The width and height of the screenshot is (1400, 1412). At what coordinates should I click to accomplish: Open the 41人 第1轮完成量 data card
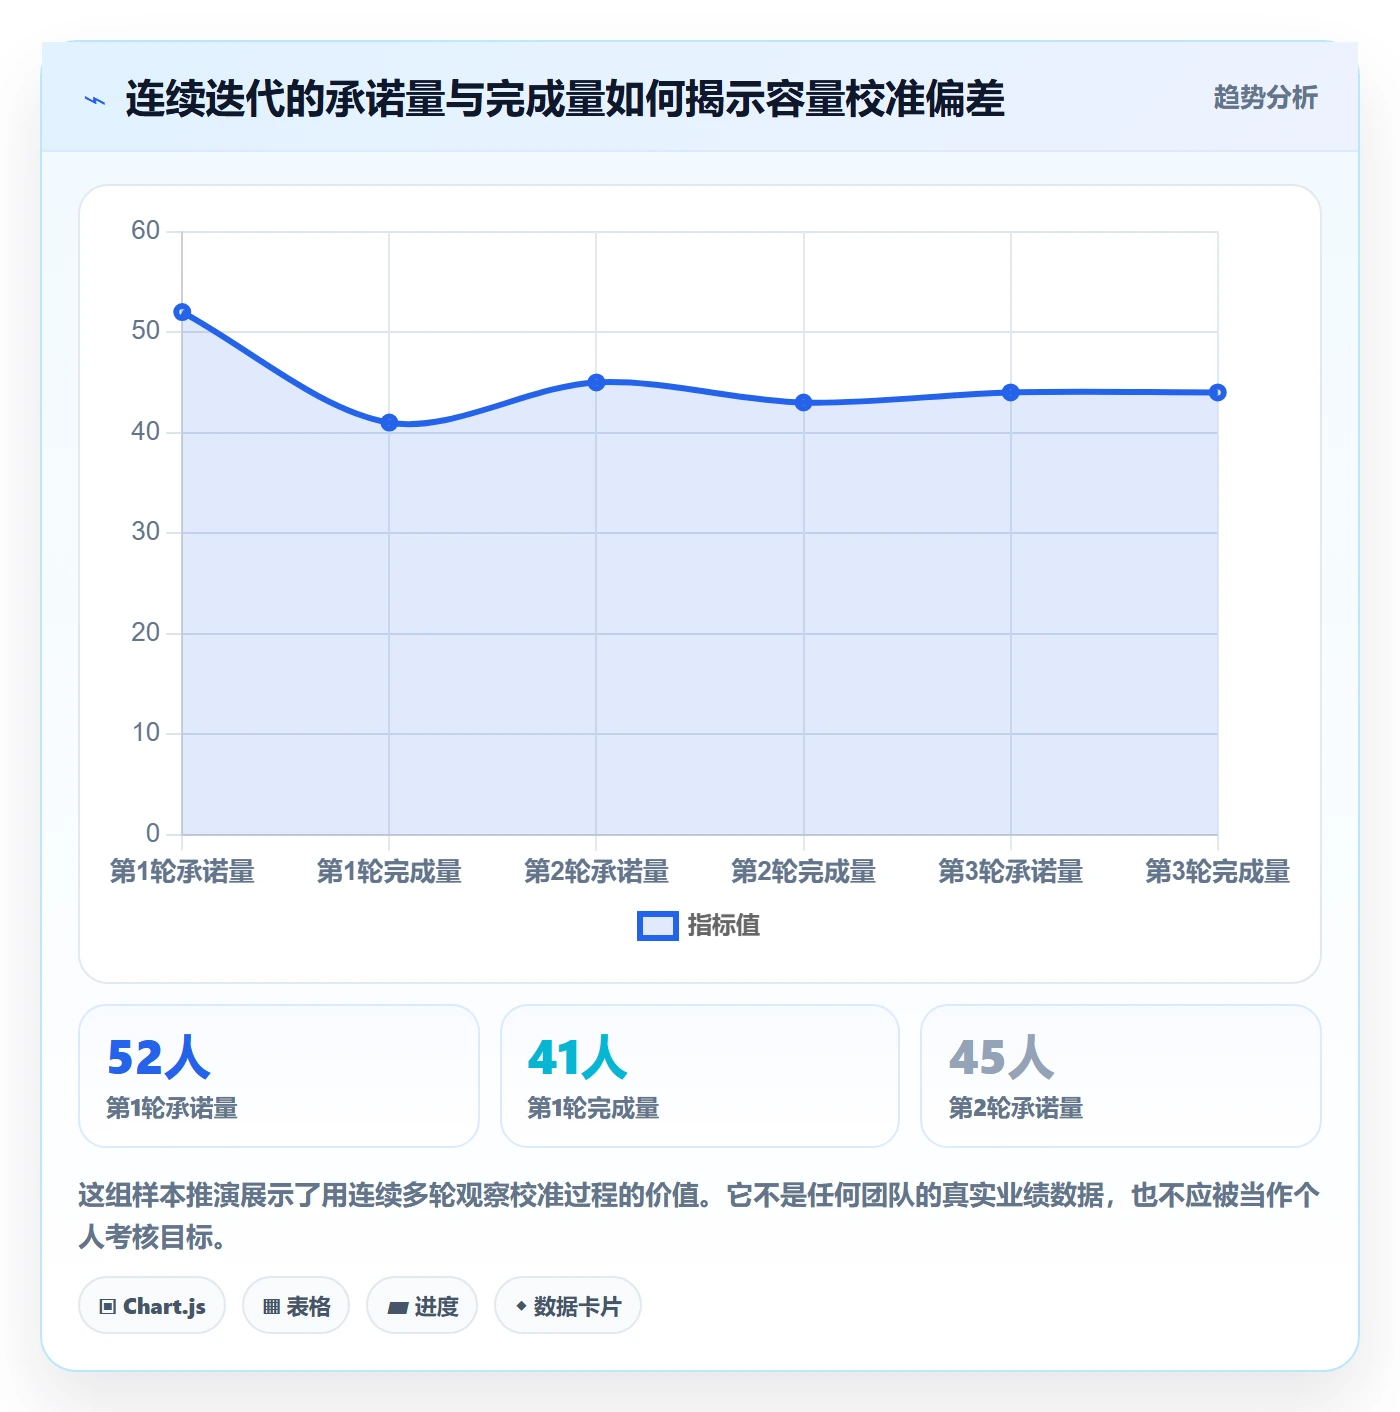(700, 1076)
